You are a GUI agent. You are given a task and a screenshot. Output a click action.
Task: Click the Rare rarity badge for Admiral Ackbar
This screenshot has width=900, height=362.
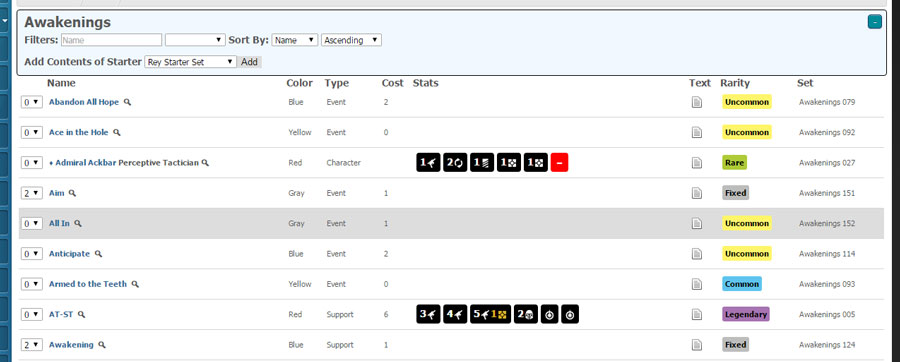click(x=735, y=163)
